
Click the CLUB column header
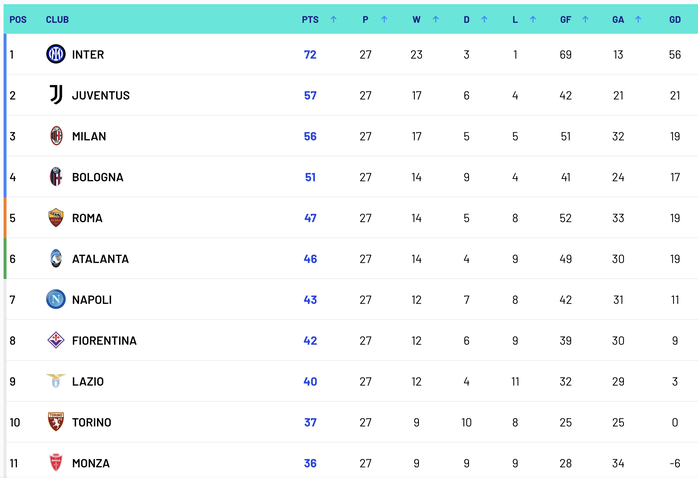[57, 20]
